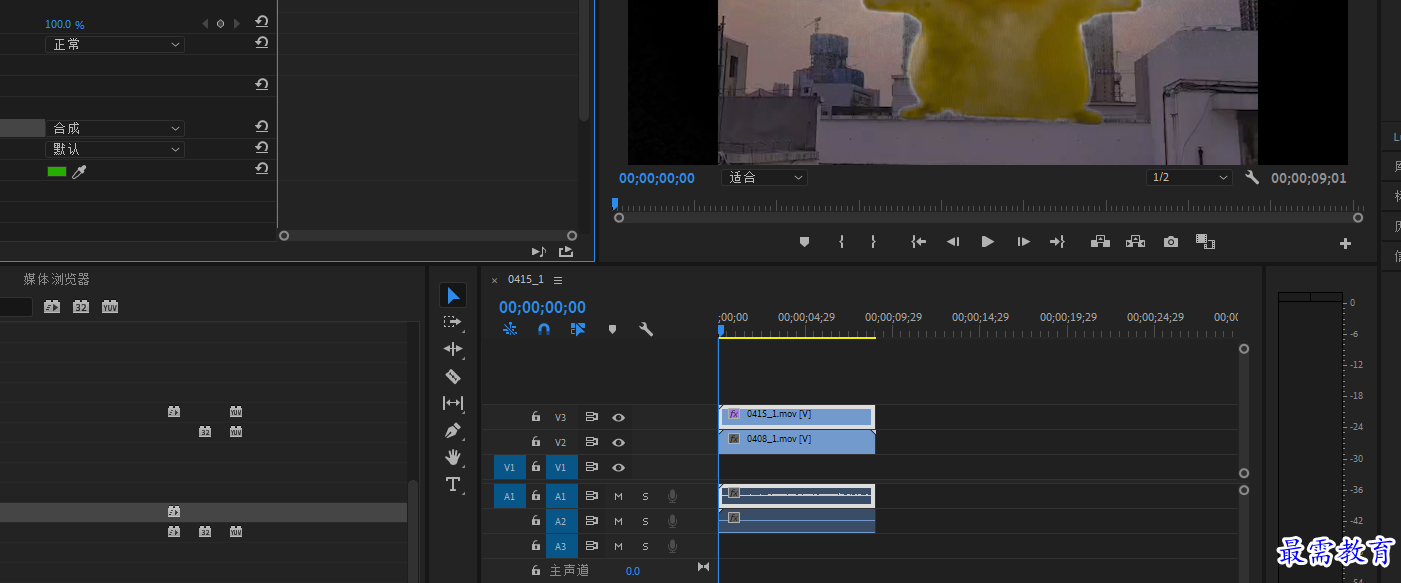The height and width of the screenshot is (583, 1401).
Task: Select the Slip tool
Action: coord(453,403)
